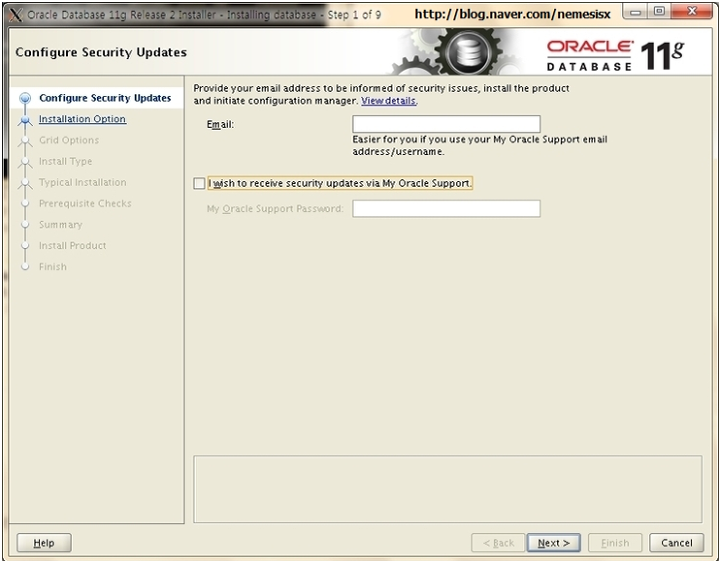Click the Finish button at bottom
720x562 pixels.
(615, 543)
